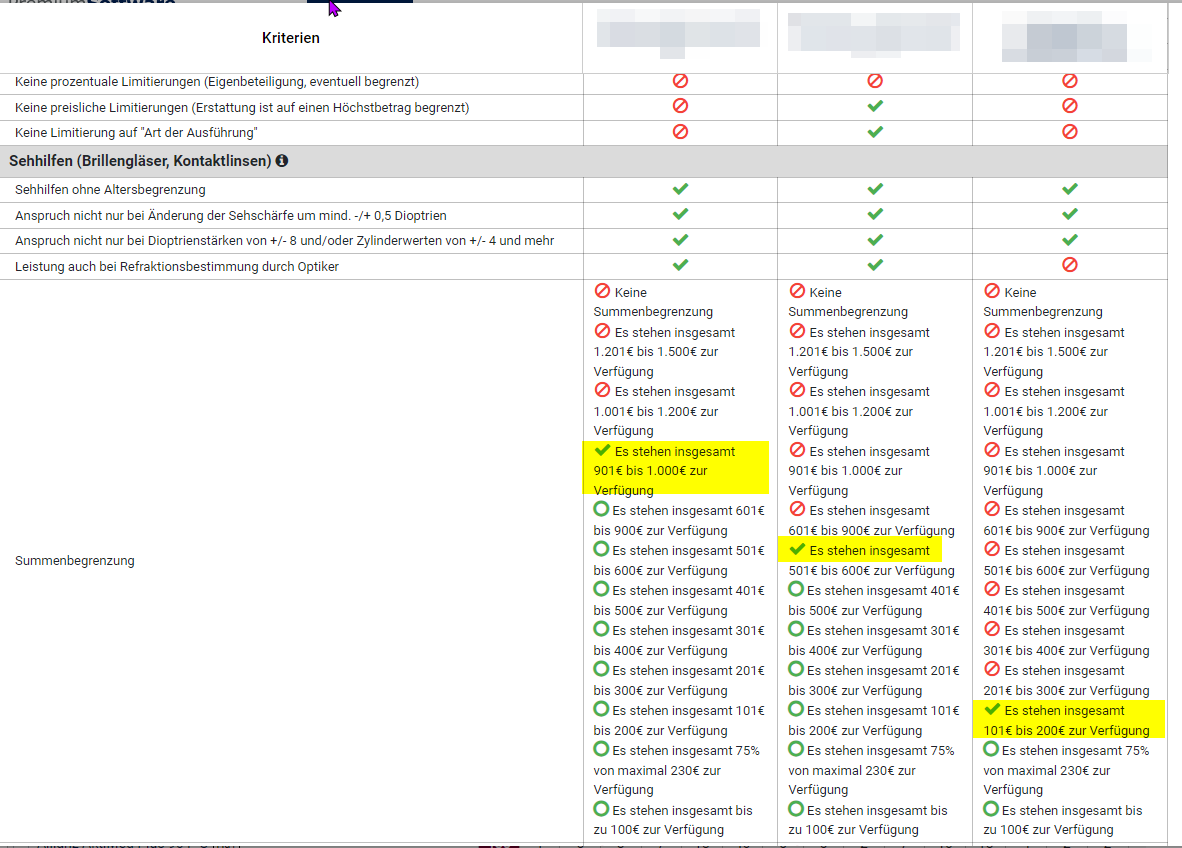Screen dimensions: 1182x848
Task: Click the "Keine prozentuale Limitierungen" row label
Action: click(217, 81)
